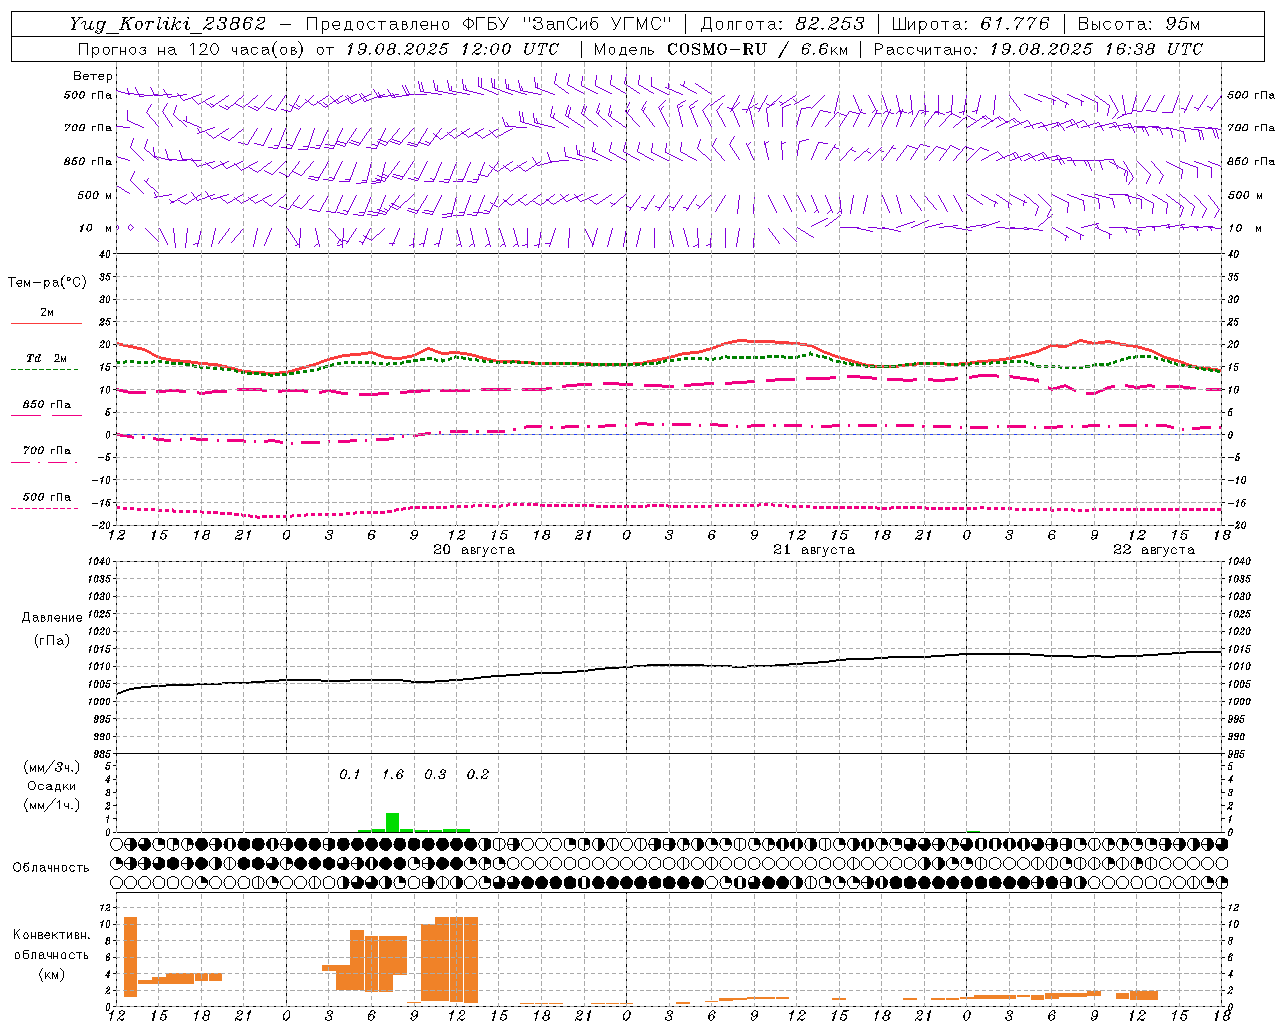Click the left 850 гПа wind level label
This screenshot has height=1024, width=1280.
[88, 161]
